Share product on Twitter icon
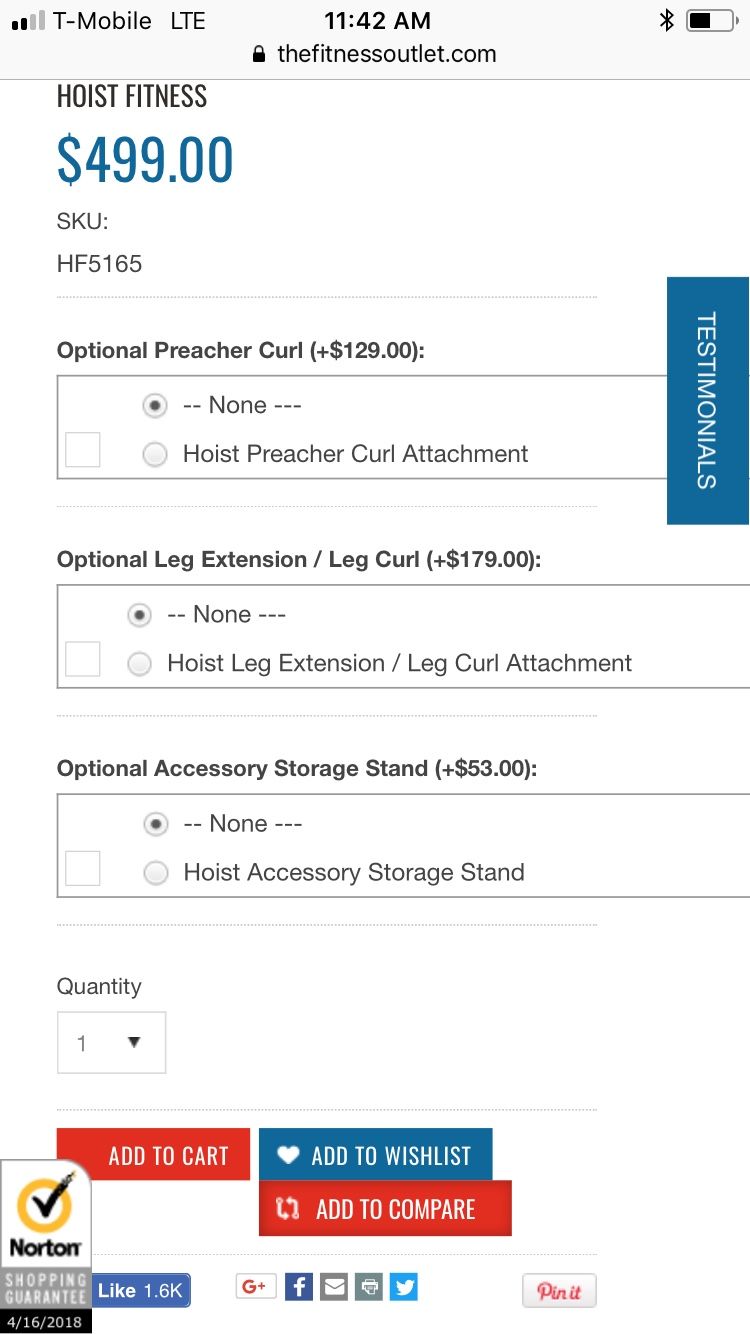750x1334 pixels. click(x=404, y=1286)
